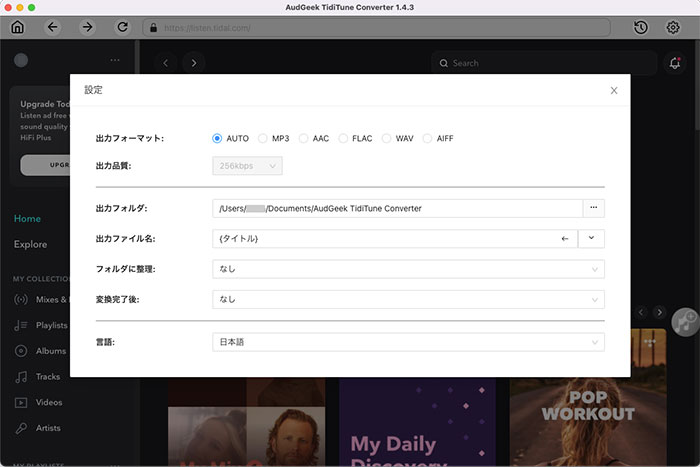This screenshot has width=700, height=467.
Task: Click the carousel previous arrow
Action: (x=641, y=312)
